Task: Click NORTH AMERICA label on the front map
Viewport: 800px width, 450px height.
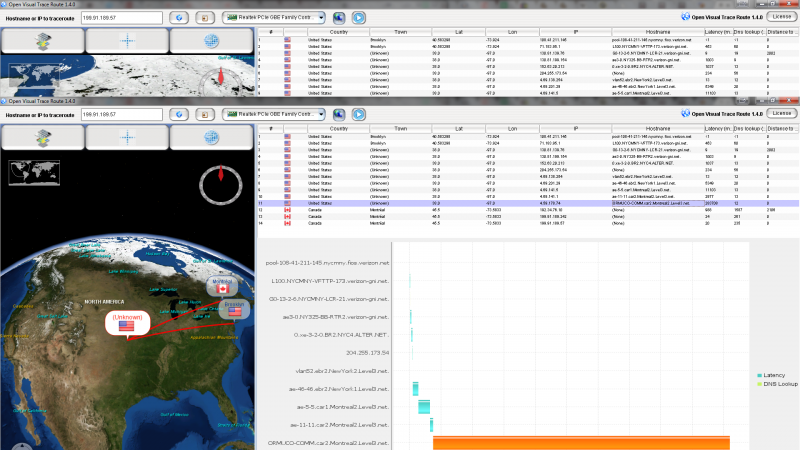Action: (104, 302)
